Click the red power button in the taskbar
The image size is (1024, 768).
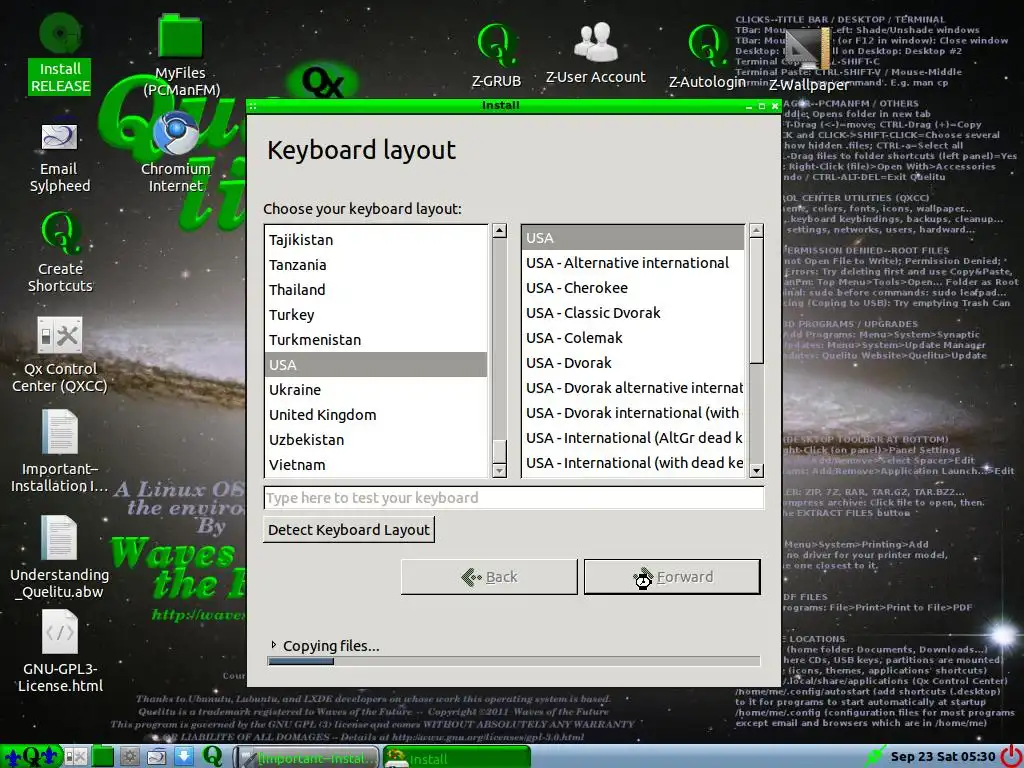pyautogui.click(x=1012, y=756)
